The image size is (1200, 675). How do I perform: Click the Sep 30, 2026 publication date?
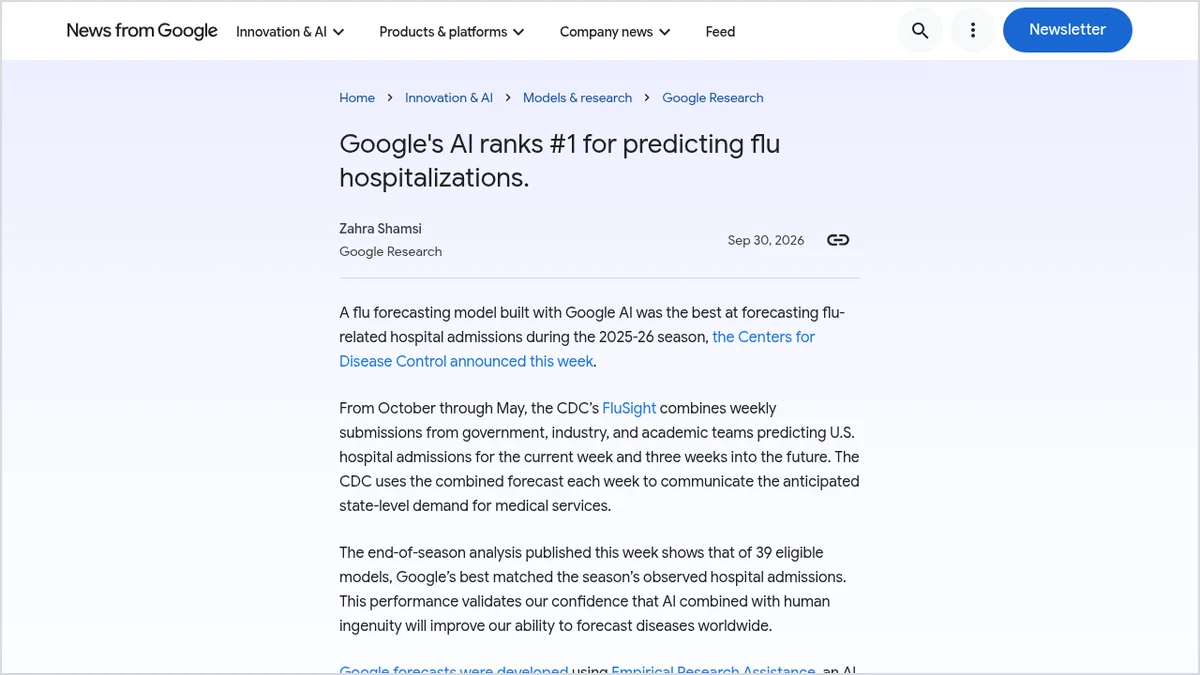[766, 240]
